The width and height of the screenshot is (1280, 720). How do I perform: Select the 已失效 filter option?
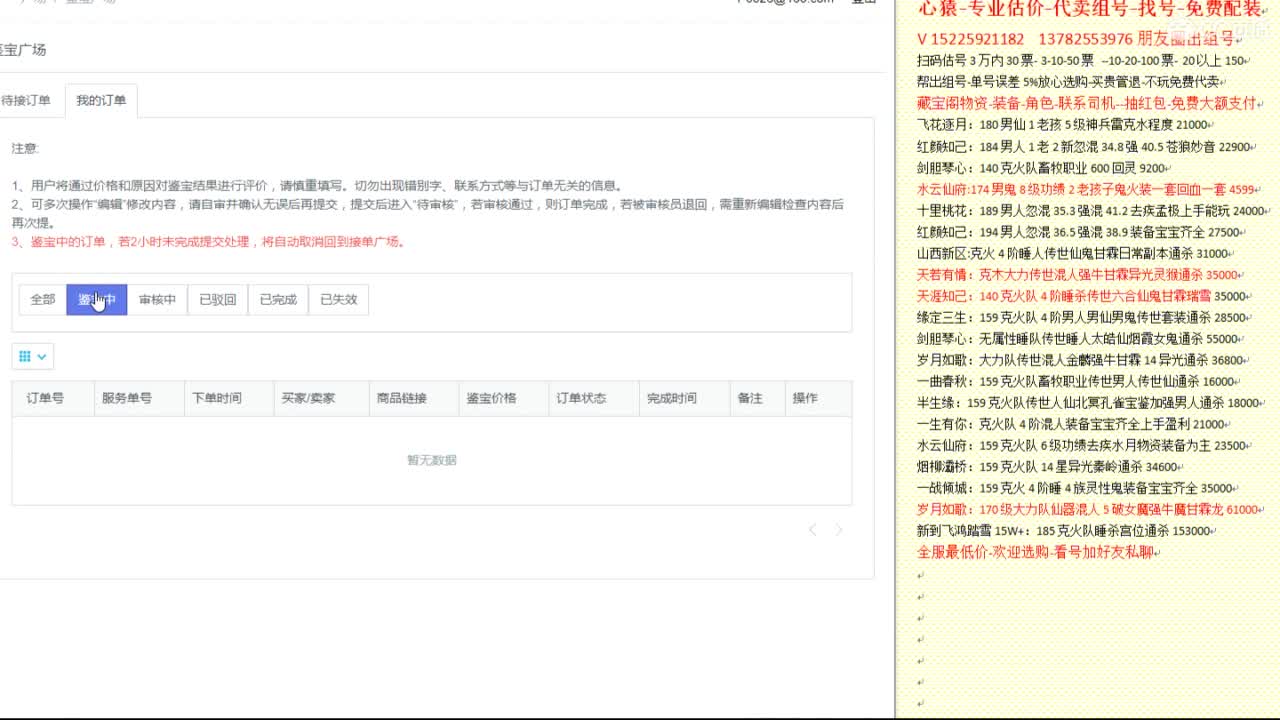coord(337,299)
